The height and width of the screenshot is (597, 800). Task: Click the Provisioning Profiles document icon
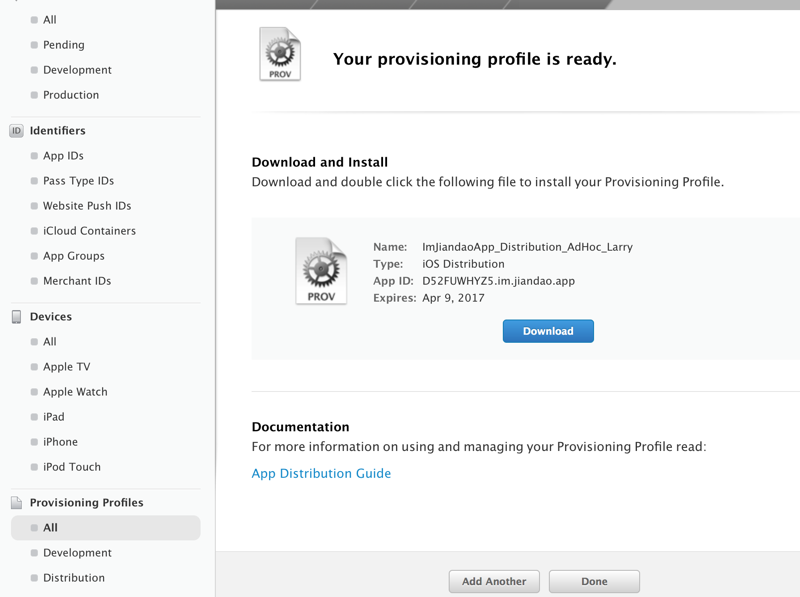[16, 503]
